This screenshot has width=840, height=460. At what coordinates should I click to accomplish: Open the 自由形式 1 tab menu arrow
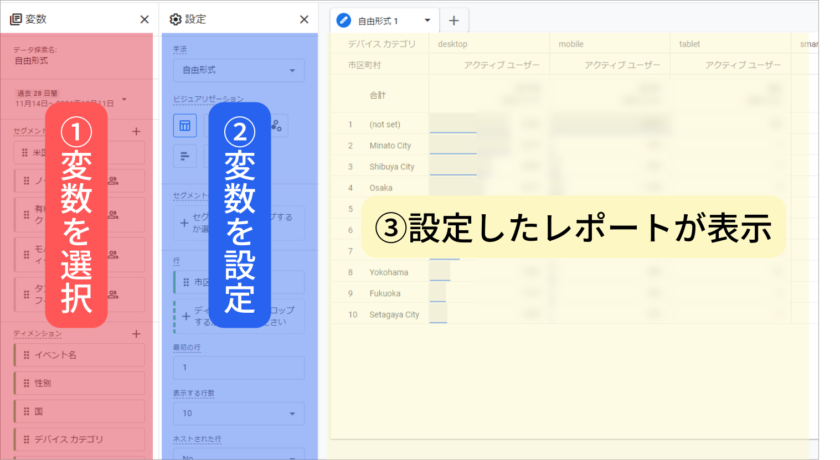click(428, 20)
